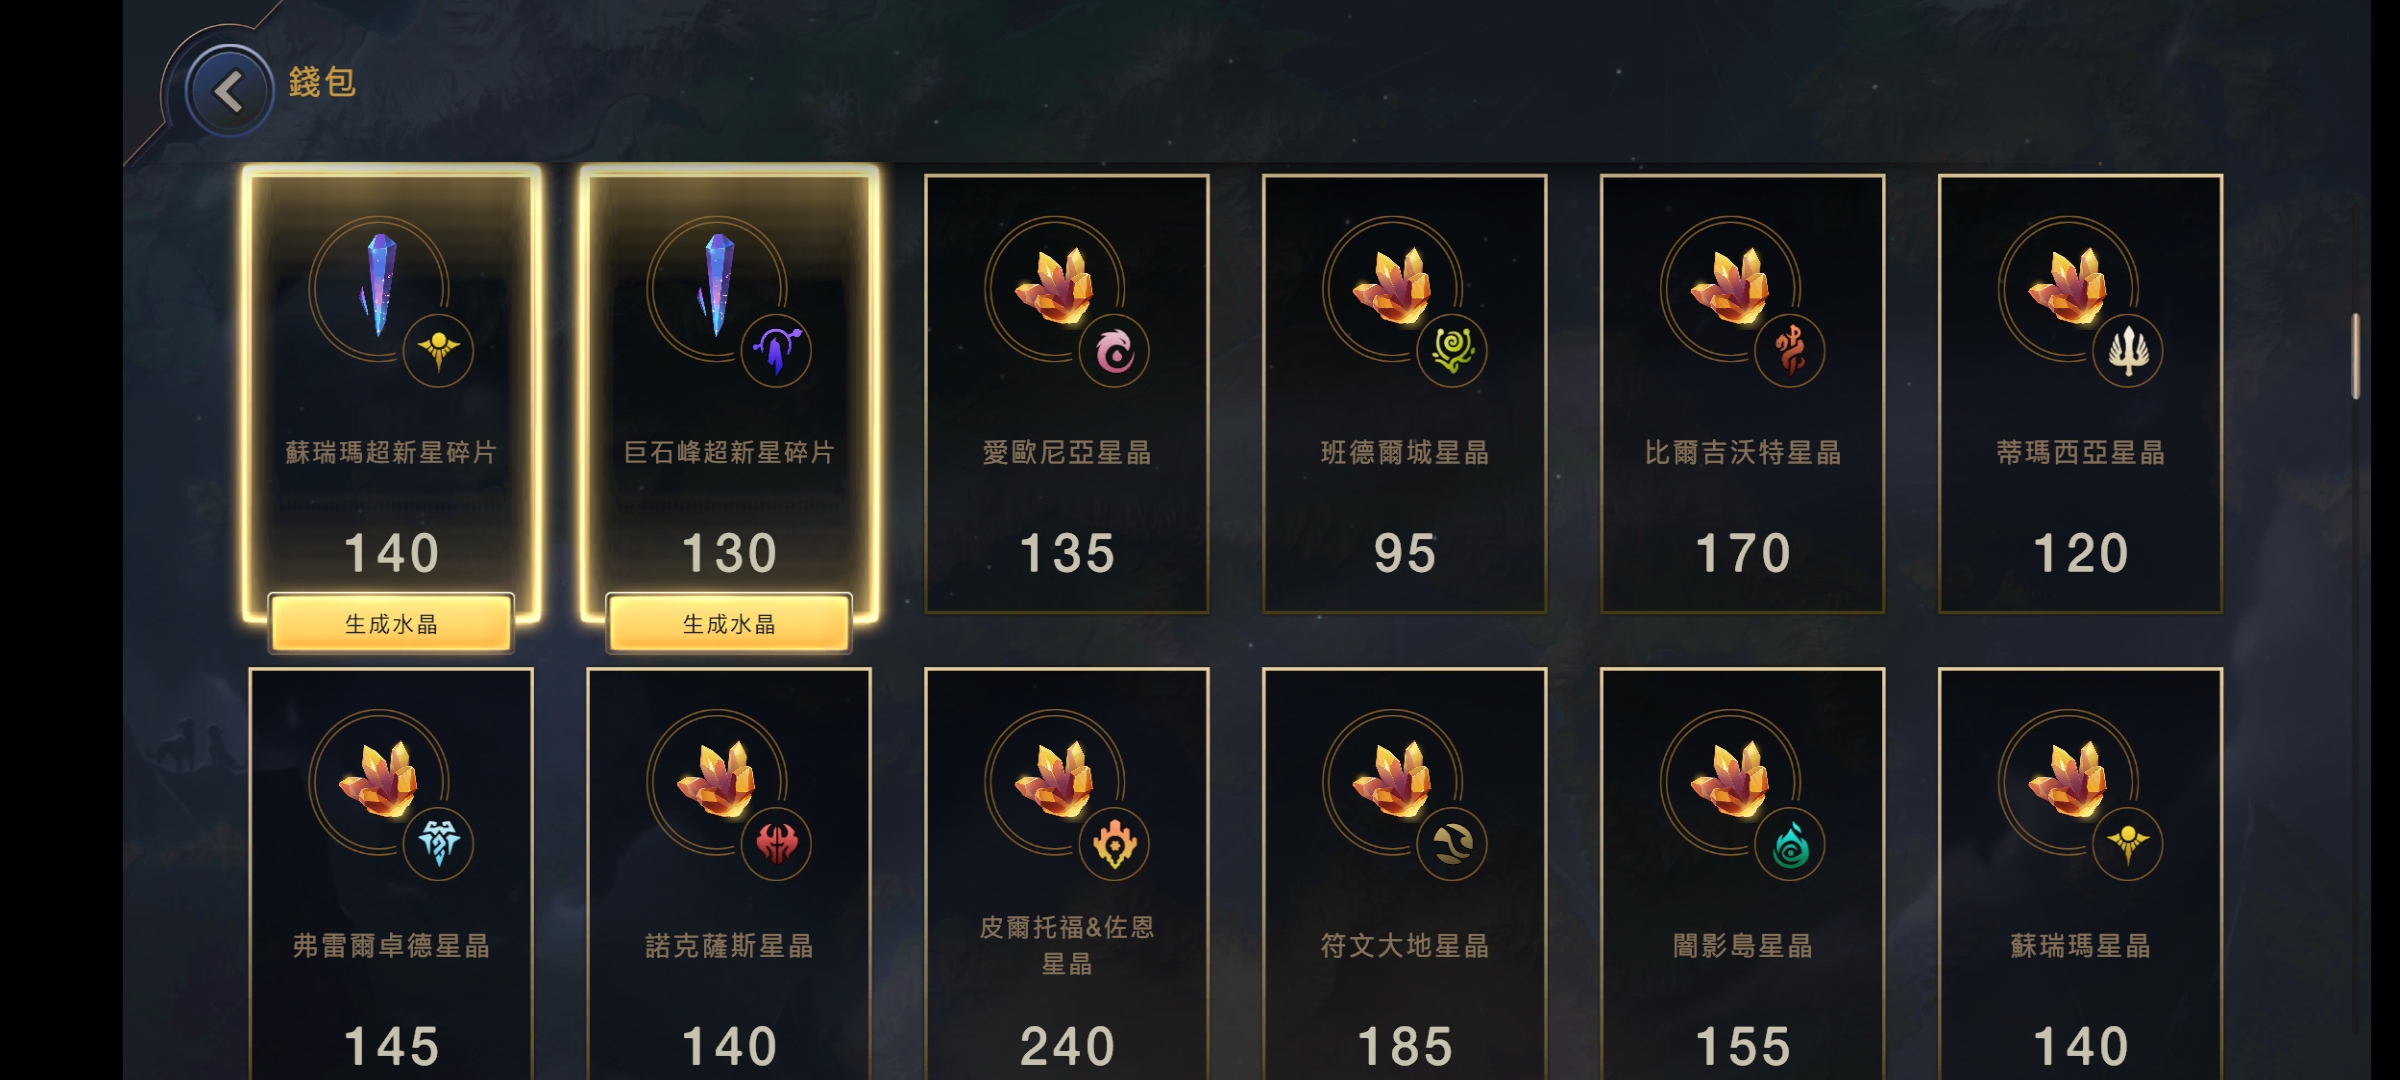Click the 愛歐尼亞 pink swirl region emblem
Image resolution: width=2400 pixels, height=1080 pixels.
coord(1114,351)
